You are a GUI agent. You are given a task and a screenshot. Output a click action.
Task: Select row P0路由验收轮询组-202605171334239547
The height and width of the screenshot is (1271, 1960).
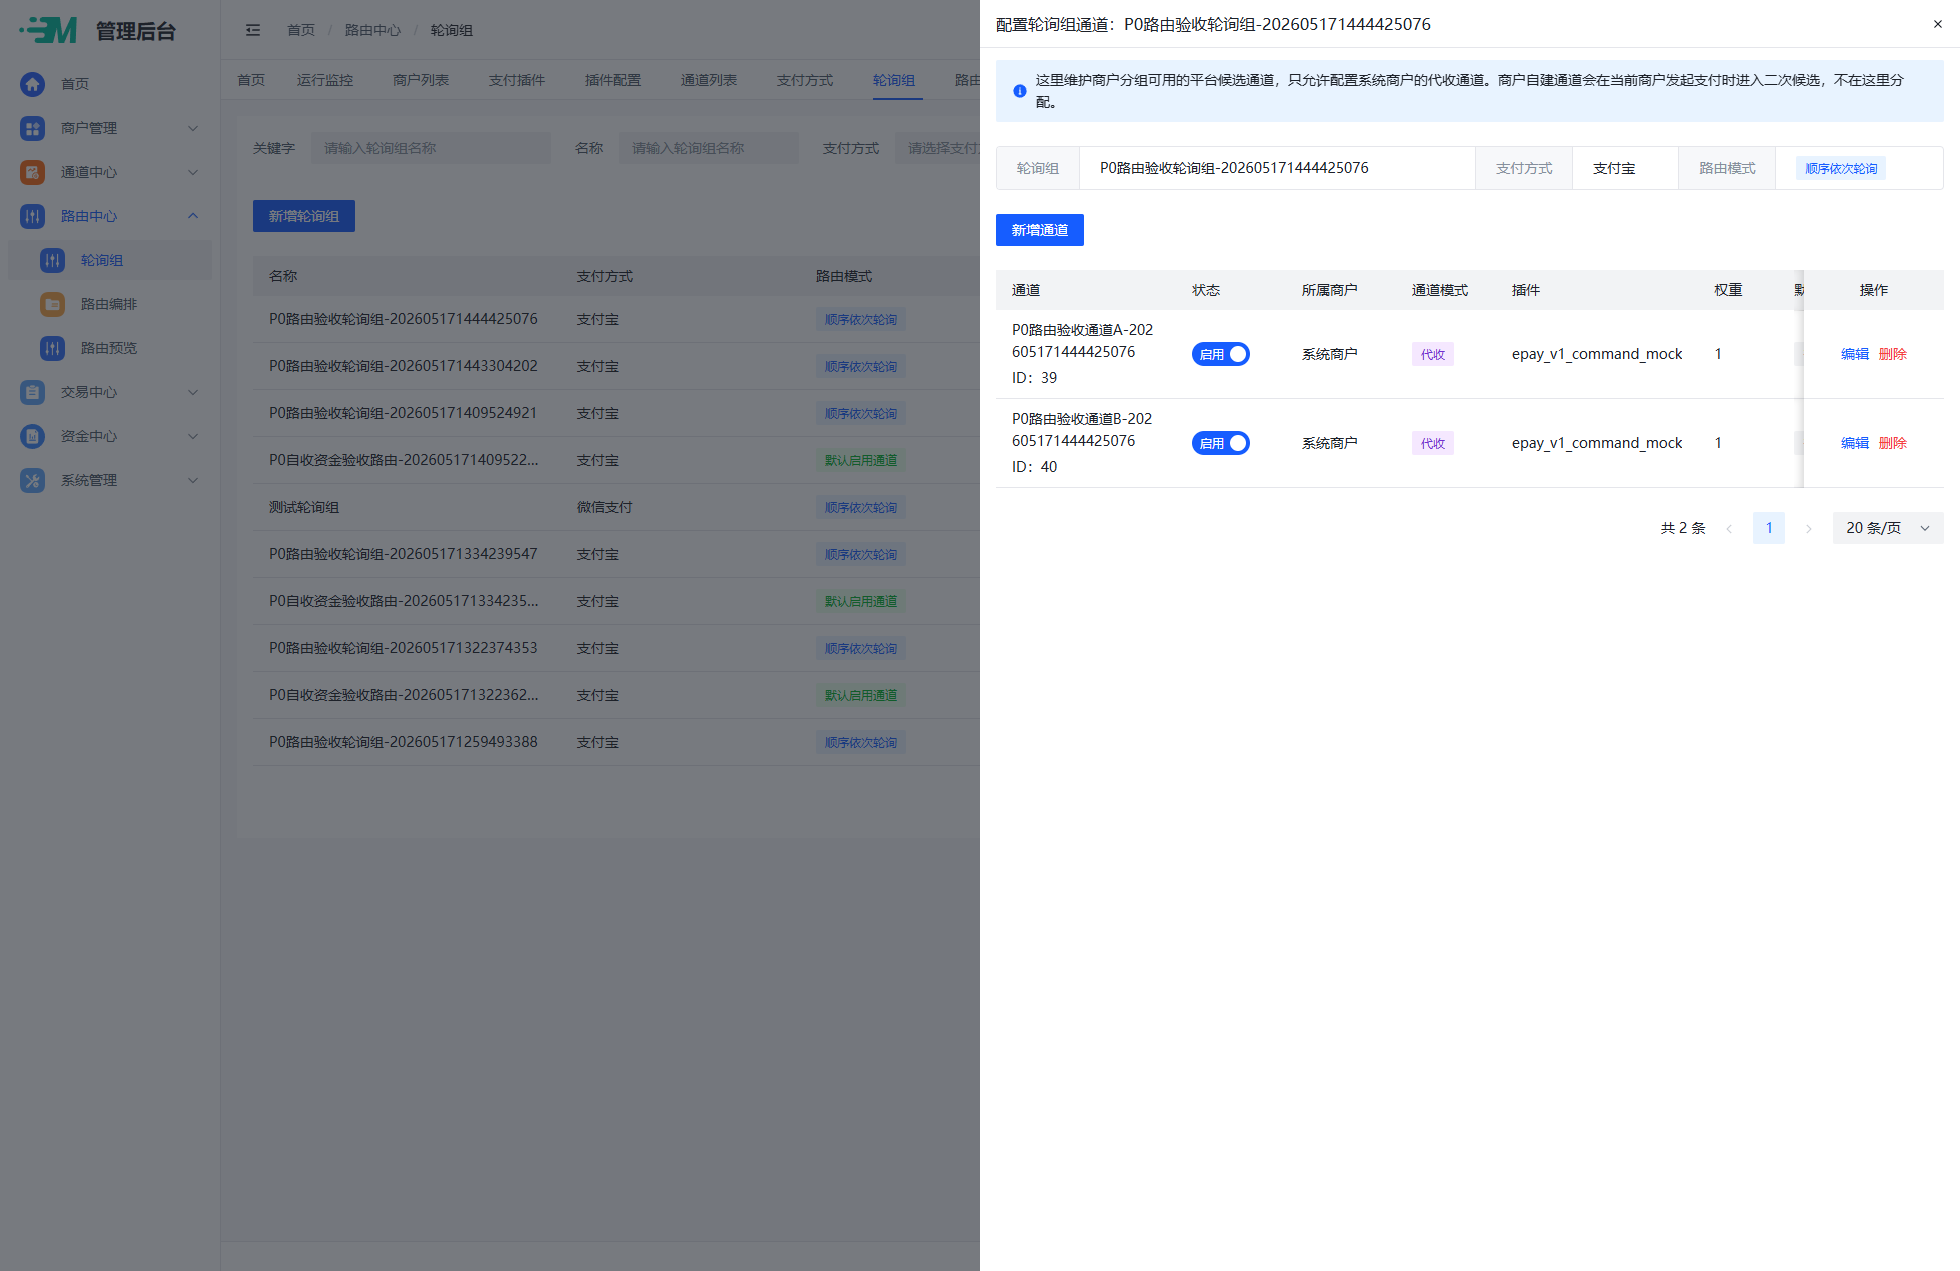click(x=616, y=554)
